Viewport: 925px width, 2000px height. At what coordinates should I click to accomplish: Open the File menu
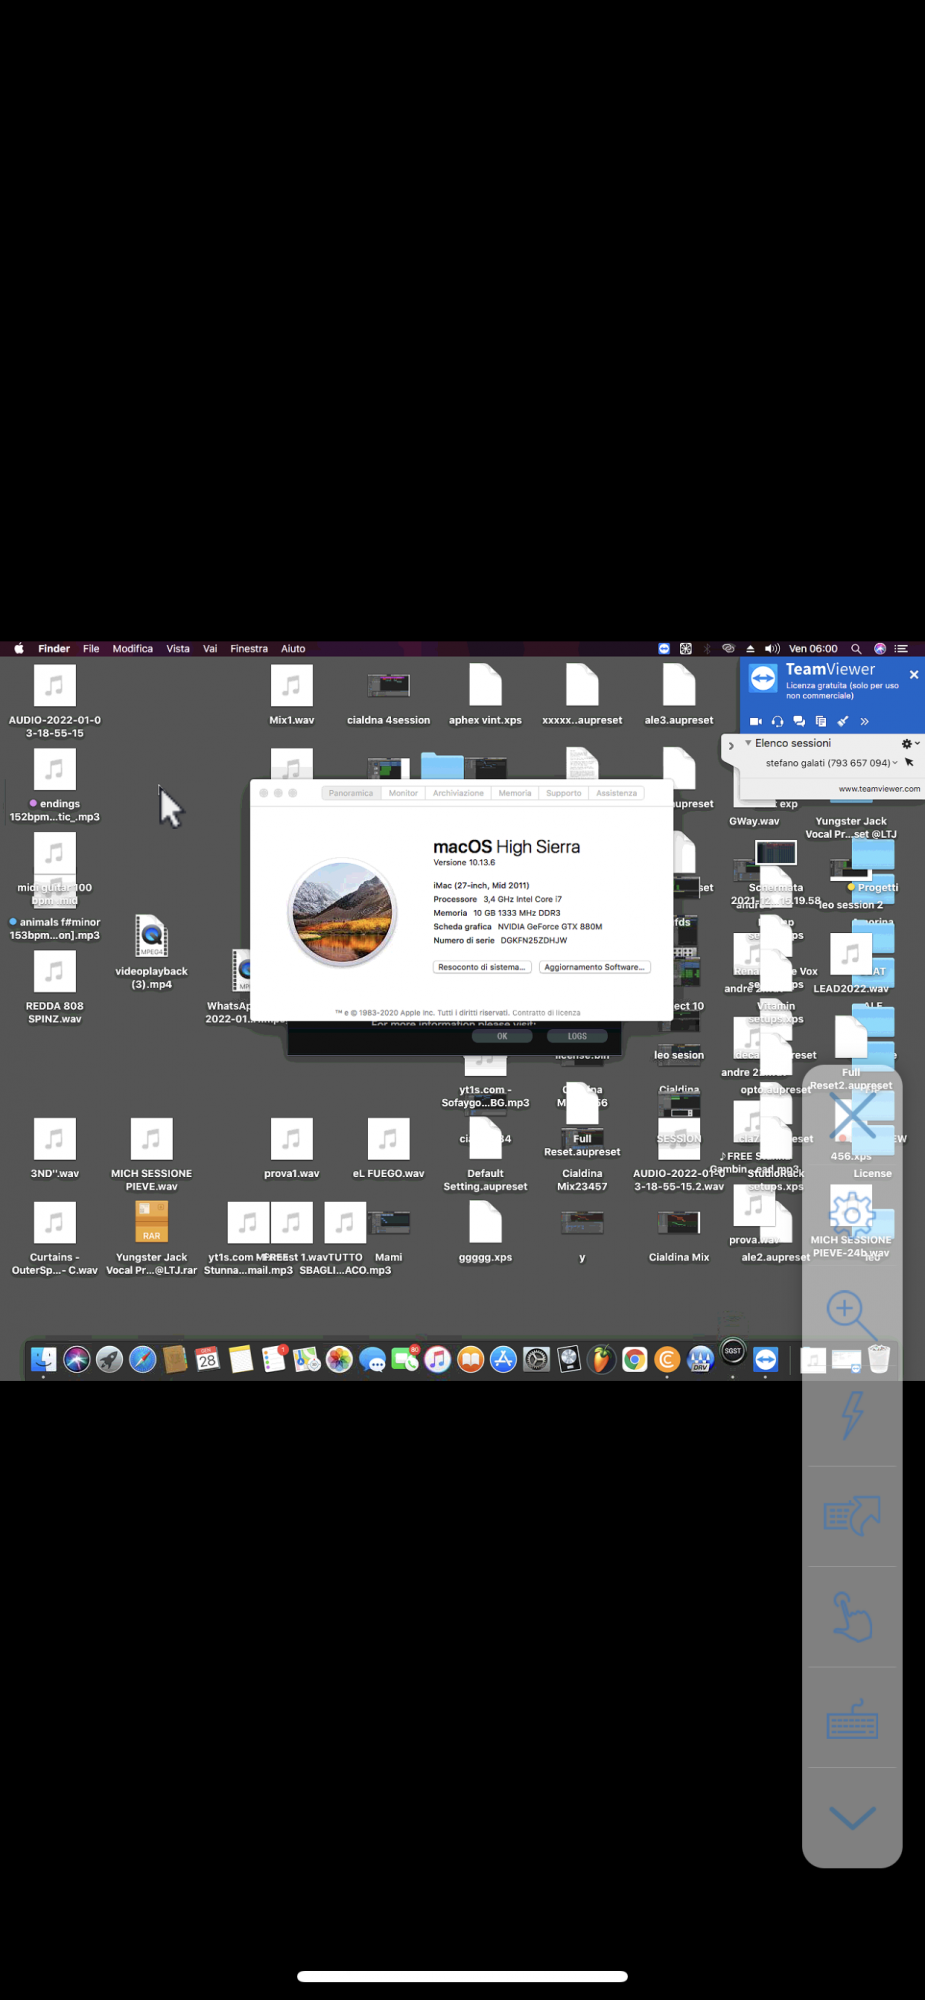[x=91, y=649]
